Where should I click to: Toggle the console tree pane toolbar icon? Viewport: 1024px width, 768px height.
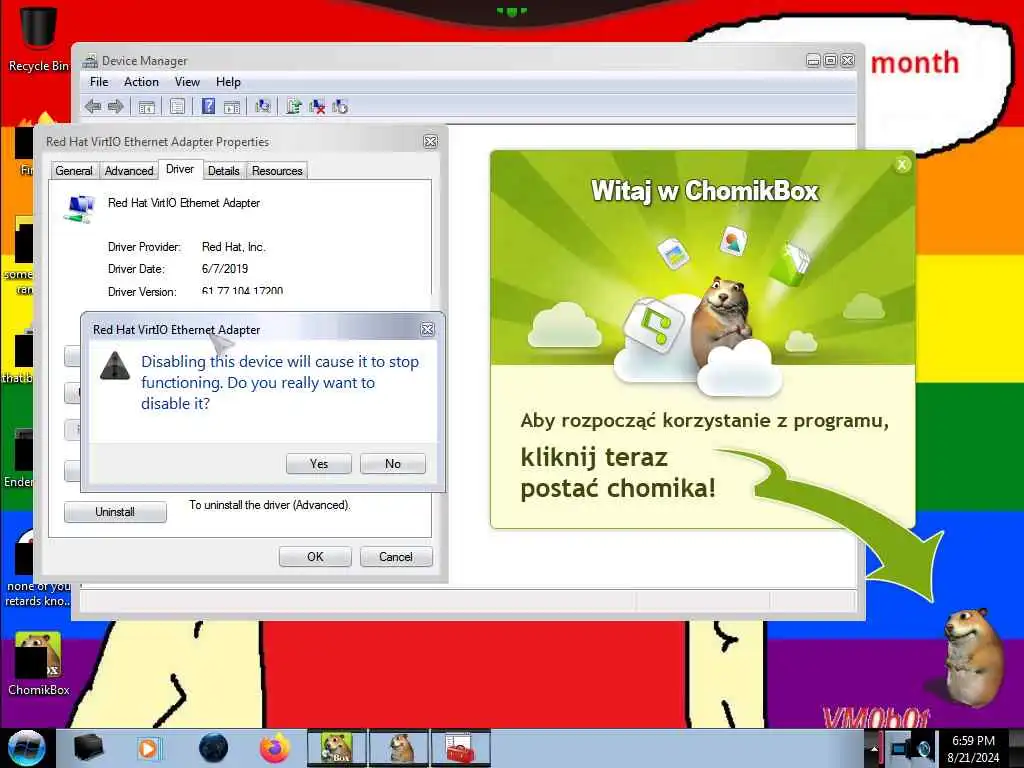pyautogui.click(x=146, y=106)
